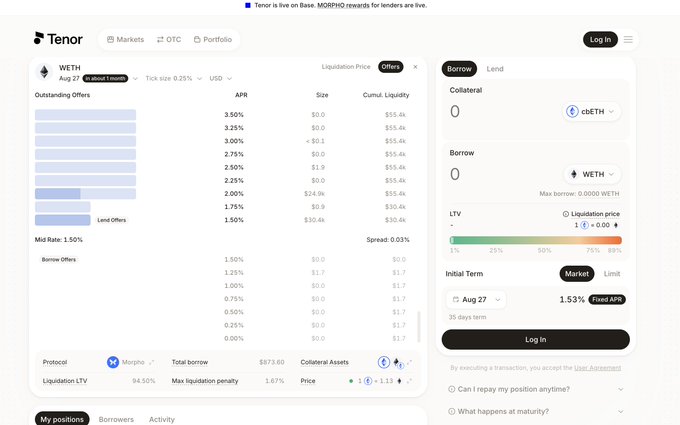680x425 pixels.
Task: Open the Tick size 0.25% dropdown
Action: (173, 78)
